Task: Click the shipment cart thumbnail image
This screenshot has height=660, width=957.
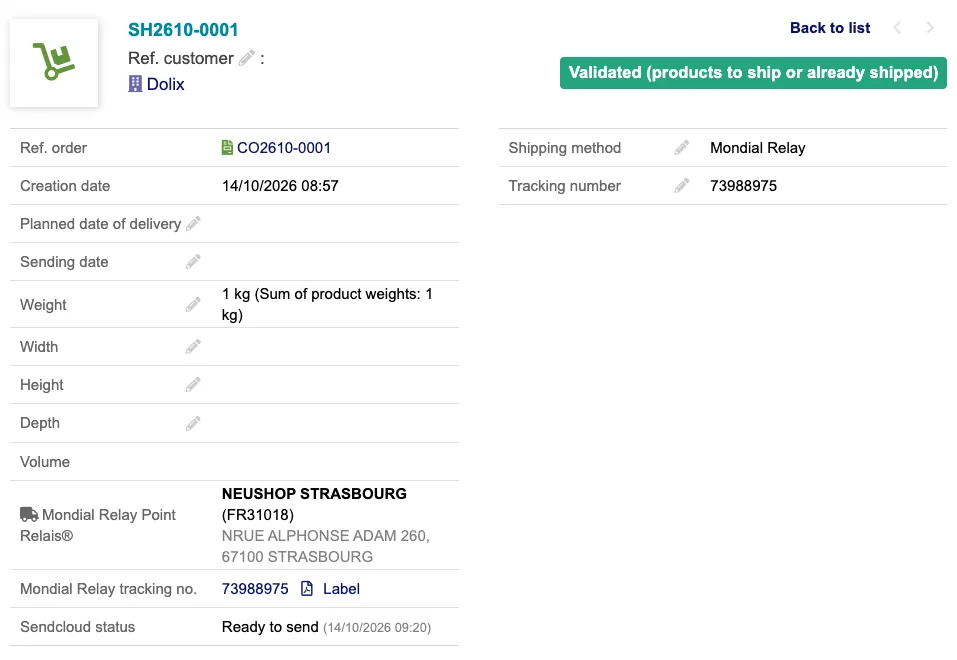Action: pyautogui.click(x=54, y=62)
